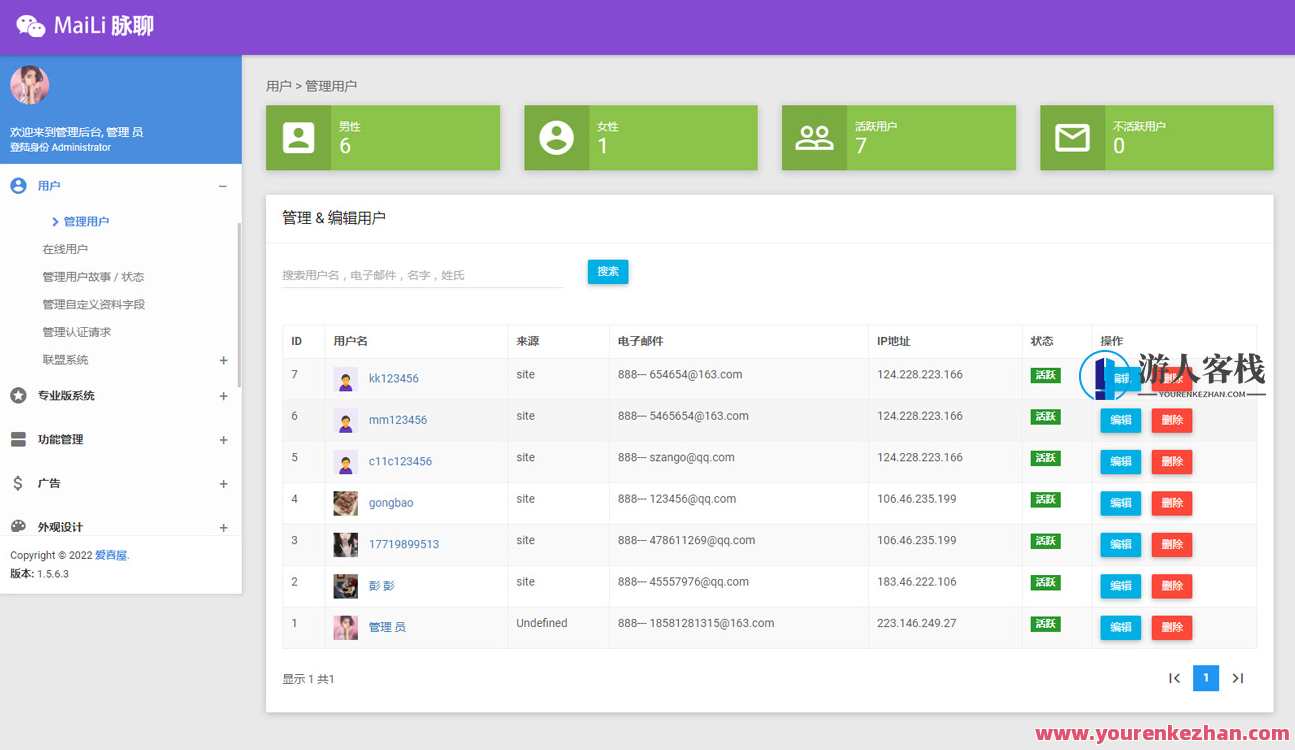Screen dimensions: 1295x750
Task: Focus the user search input field
Action: (x=422, y=275)
